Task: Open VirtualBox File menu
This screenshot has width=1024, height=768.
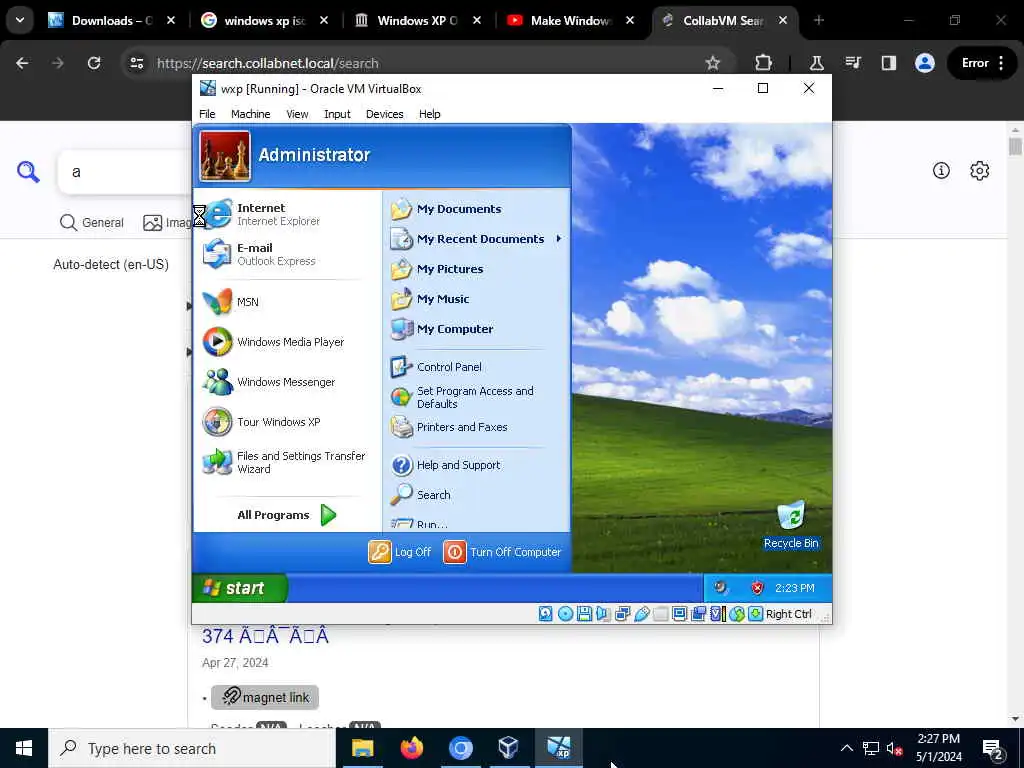Action: [x=207, y=114]
